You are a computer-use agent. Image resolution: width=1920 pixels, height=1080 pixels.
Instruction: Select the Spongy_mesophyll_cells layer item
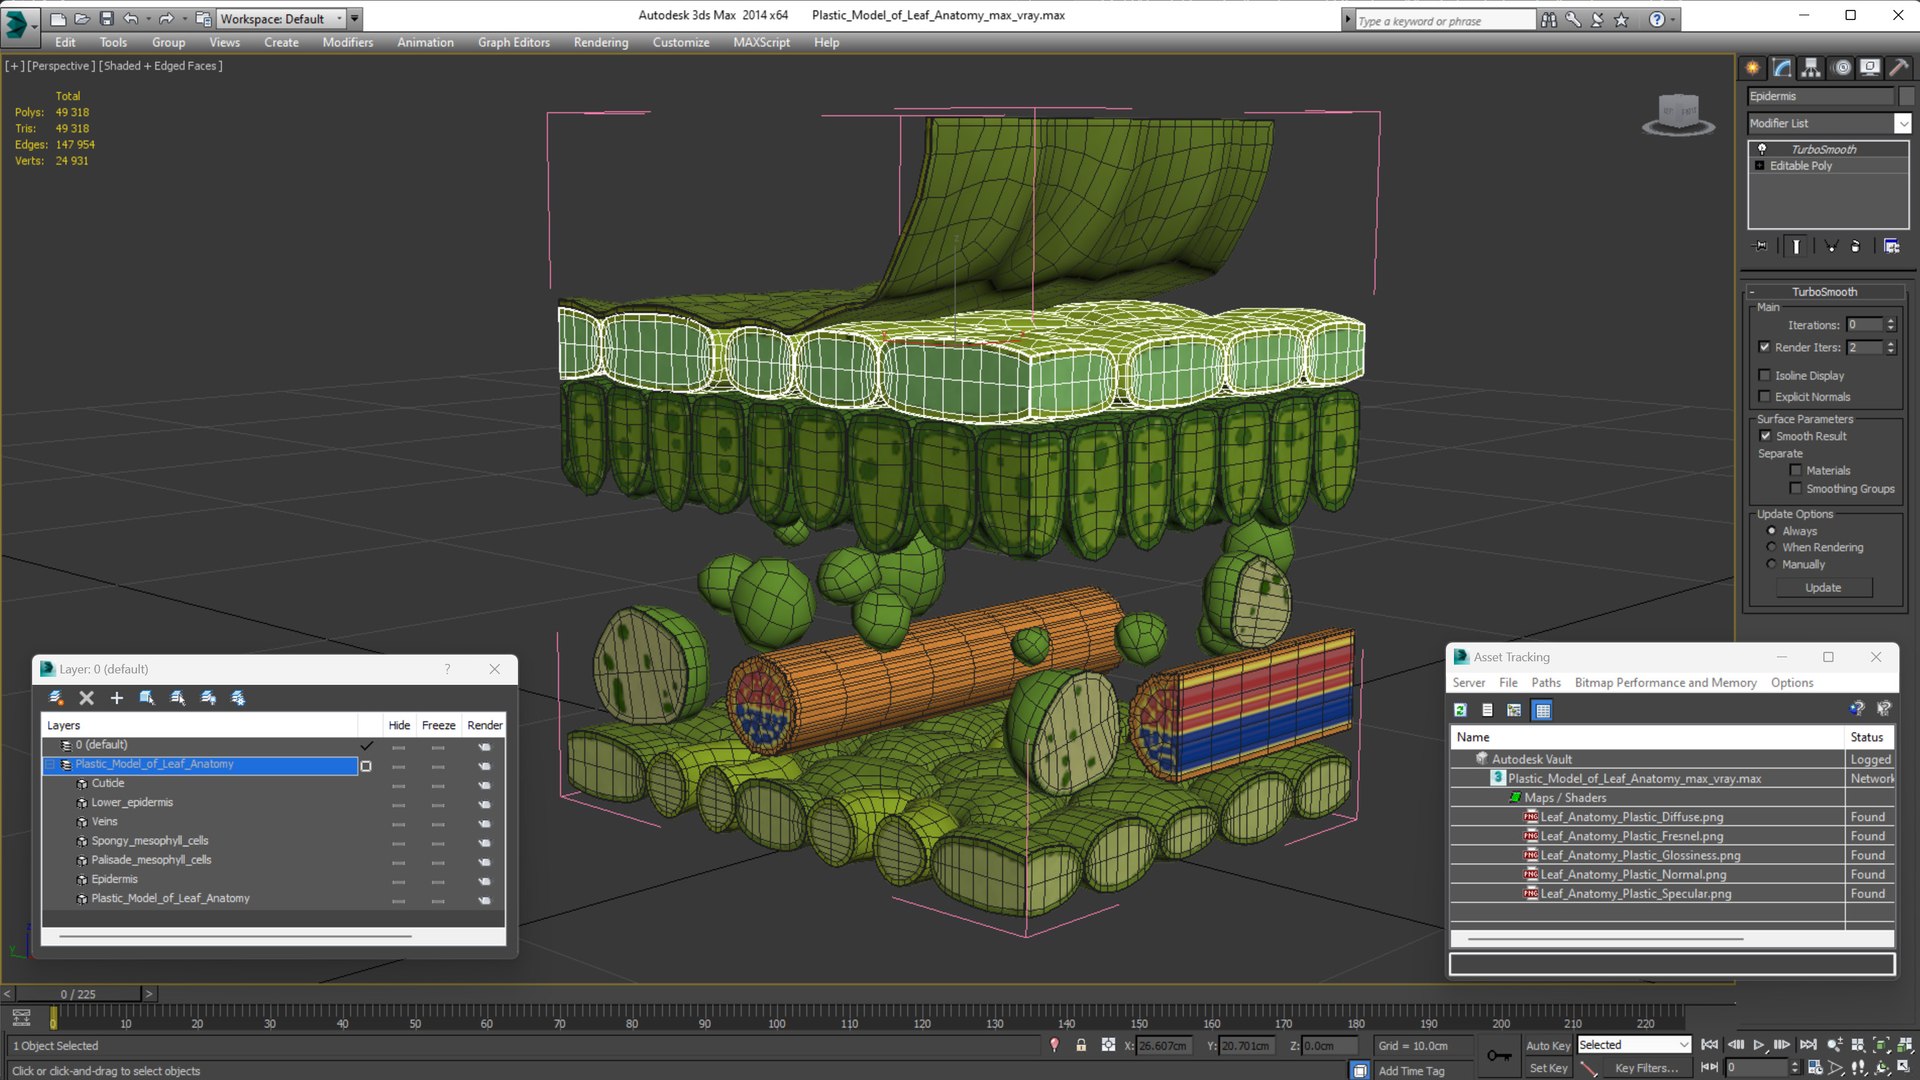pos(150,841)
